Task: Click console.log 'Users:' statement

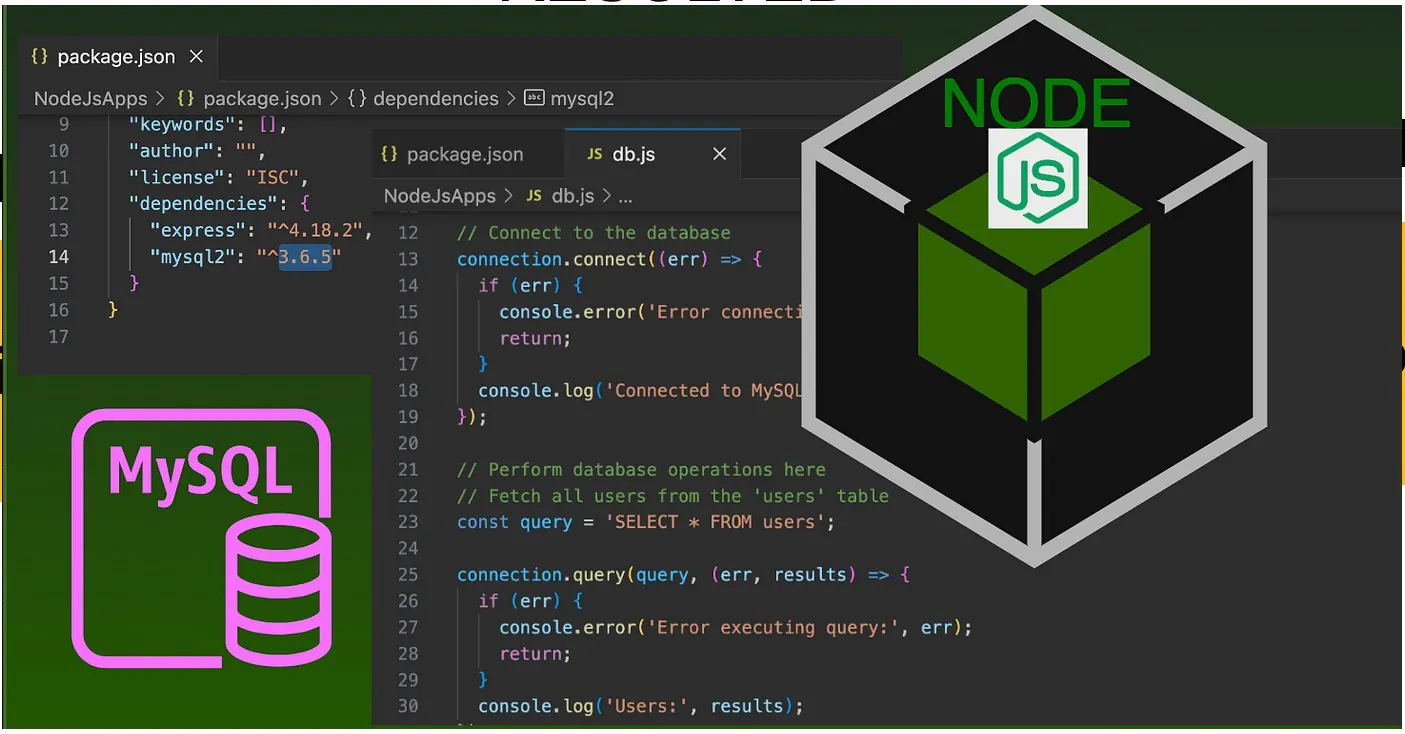Action: click(641, 706)
